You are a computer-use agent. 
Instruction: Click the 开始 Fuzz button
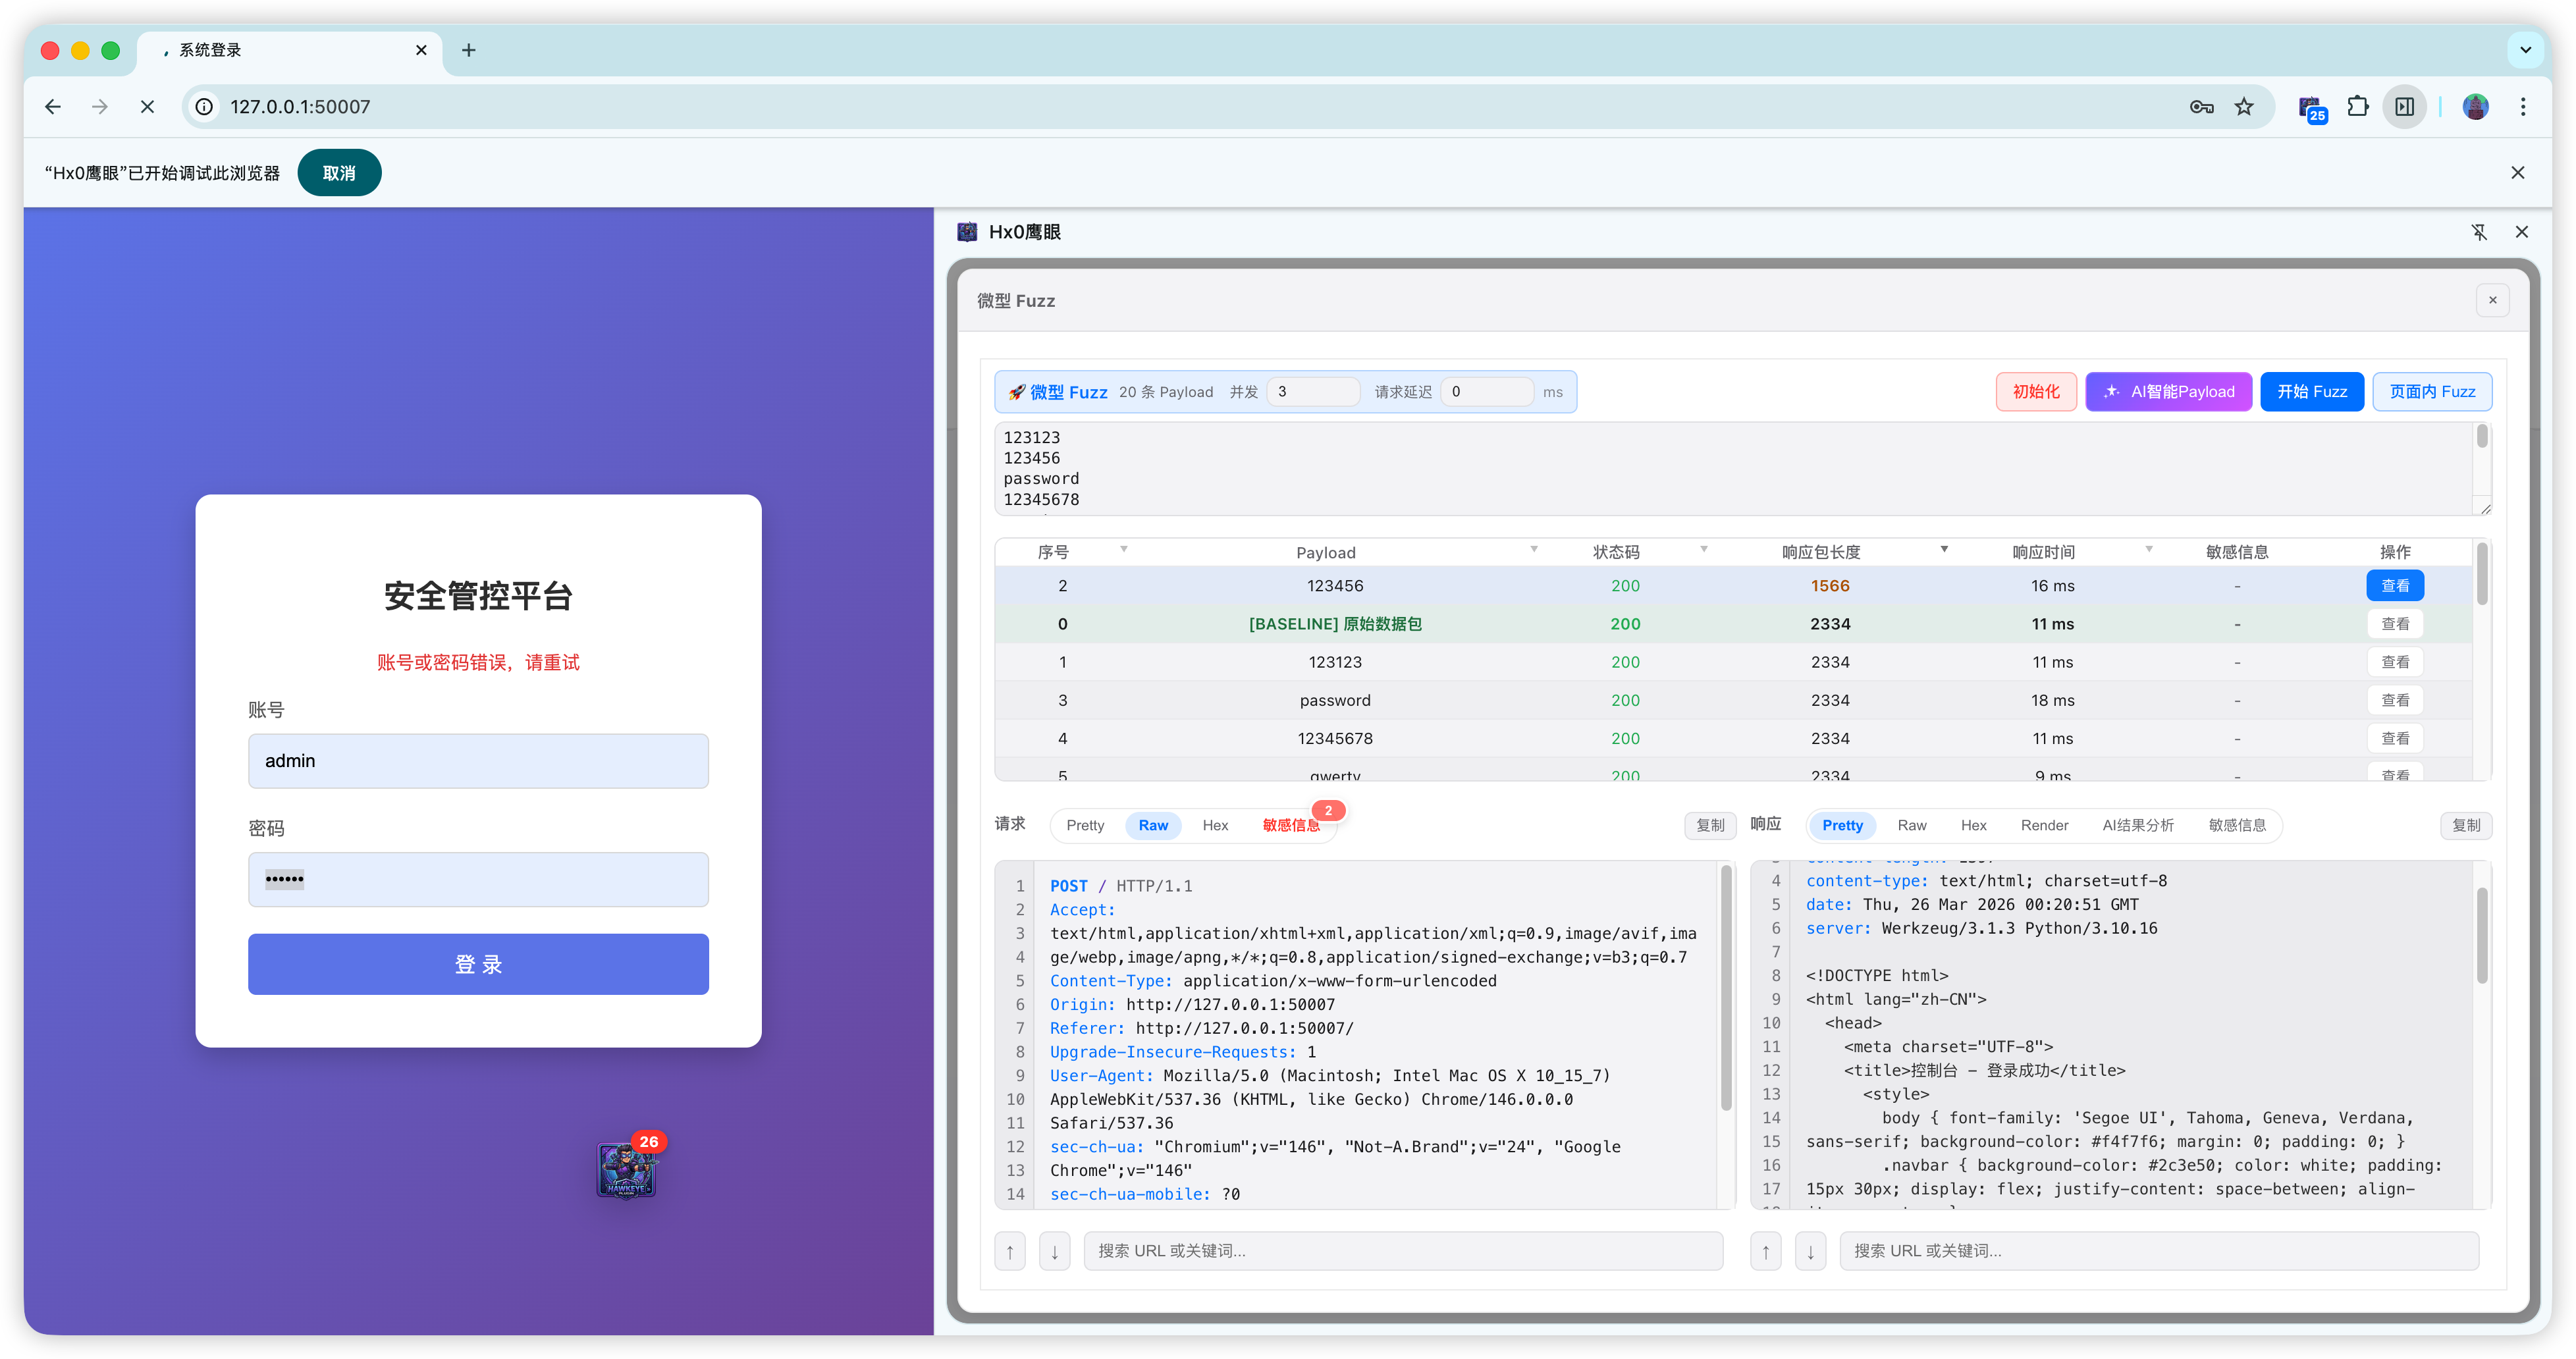click(x=2312, y=392)
